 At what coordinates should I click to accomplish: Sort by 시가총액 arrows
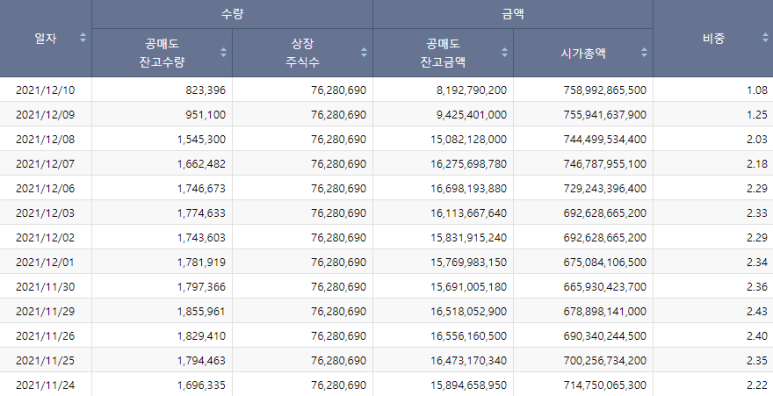(x=644, y=52)
